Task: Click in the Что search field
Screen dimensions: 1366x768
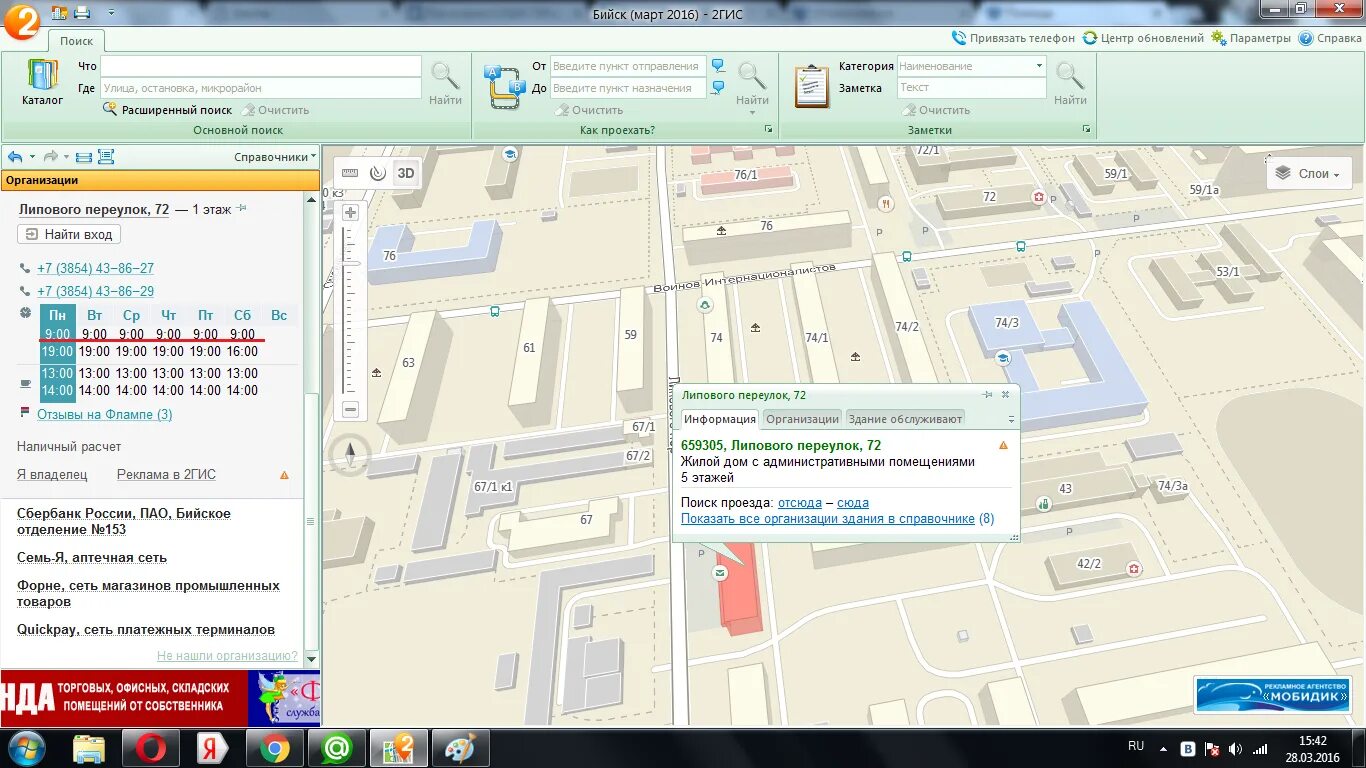Action: coord(260,66)
